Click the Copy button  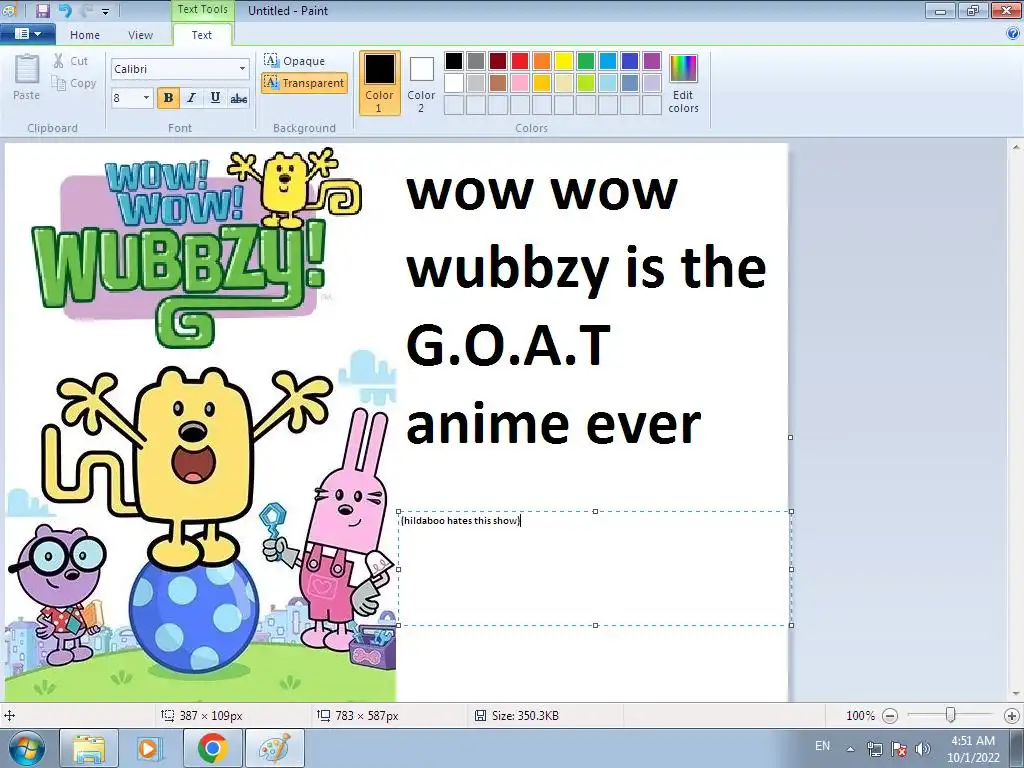74,83
